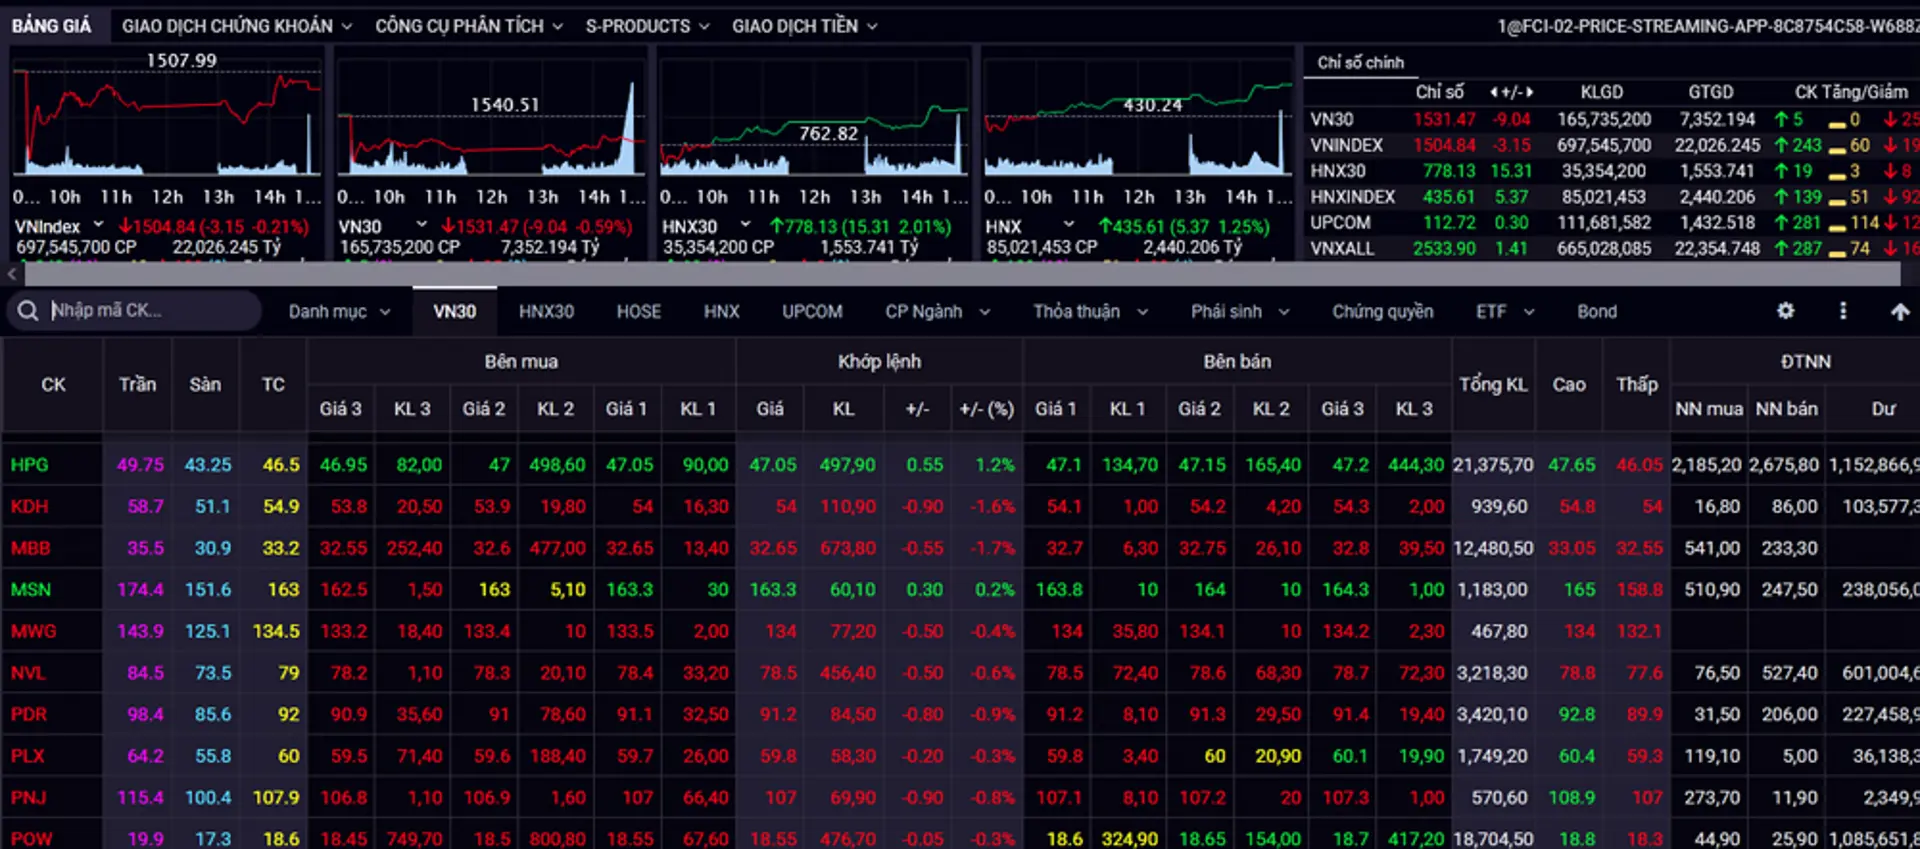
Task: Open HNX30 chart index selector dropdown
Action: pyautogui.click(x=745, y=225)
